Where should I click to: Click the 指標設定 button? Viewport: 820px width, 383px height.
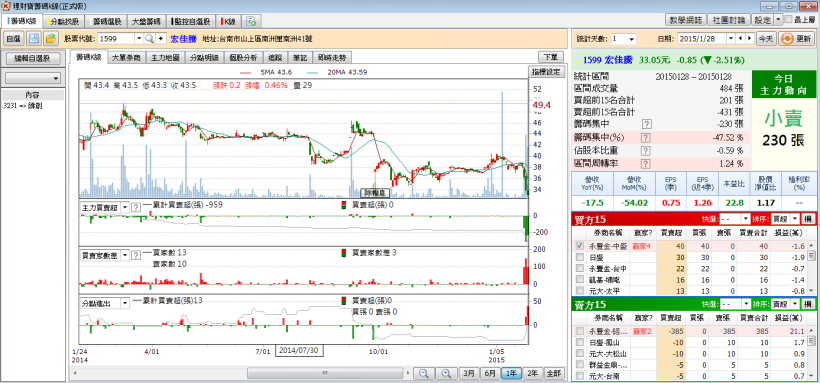546,72
